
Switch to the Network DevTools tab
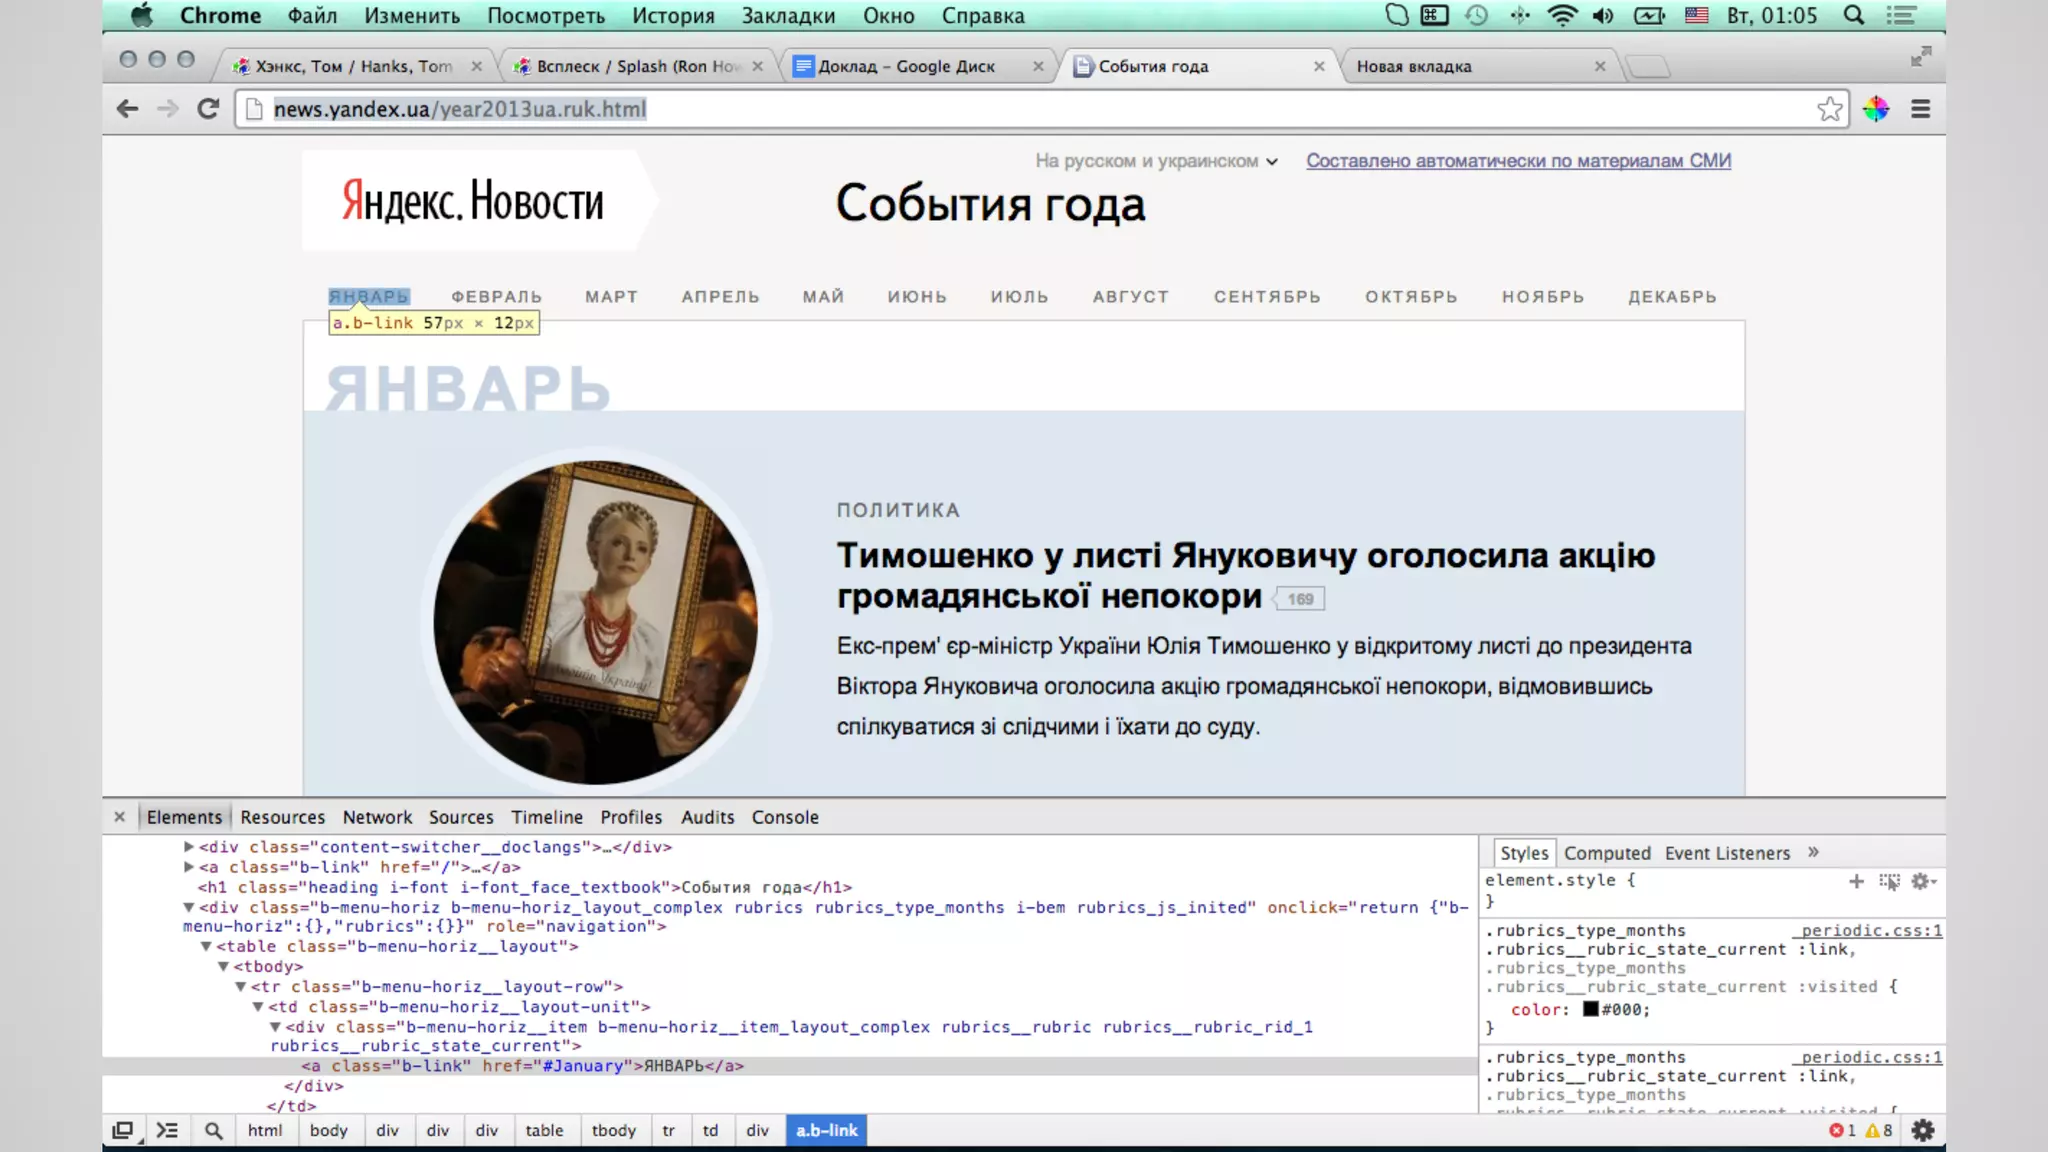[x=377, y=817]
